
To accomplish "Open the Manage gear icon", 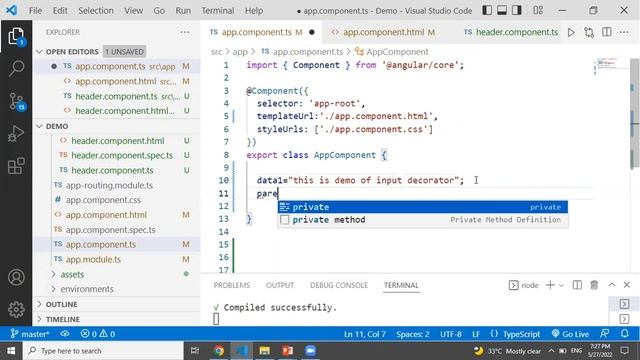I will tap(16, 309).
